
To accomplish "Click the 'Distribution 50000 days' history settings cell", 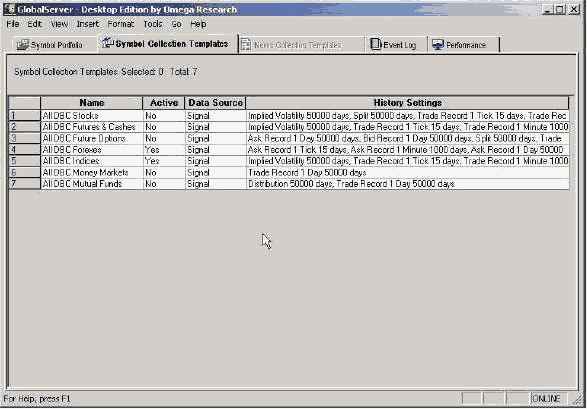I will tap(407, 184).
